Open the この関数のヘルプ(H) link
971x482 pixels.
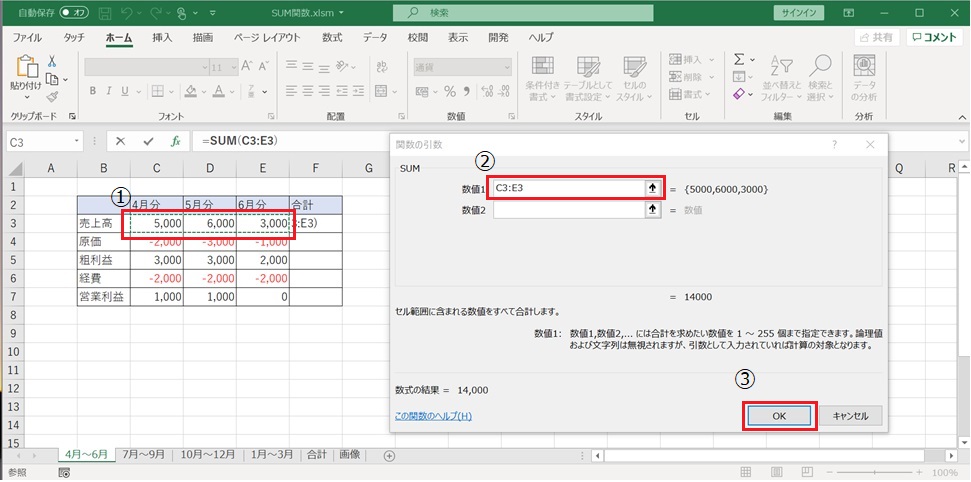click(x=433, y=416)
